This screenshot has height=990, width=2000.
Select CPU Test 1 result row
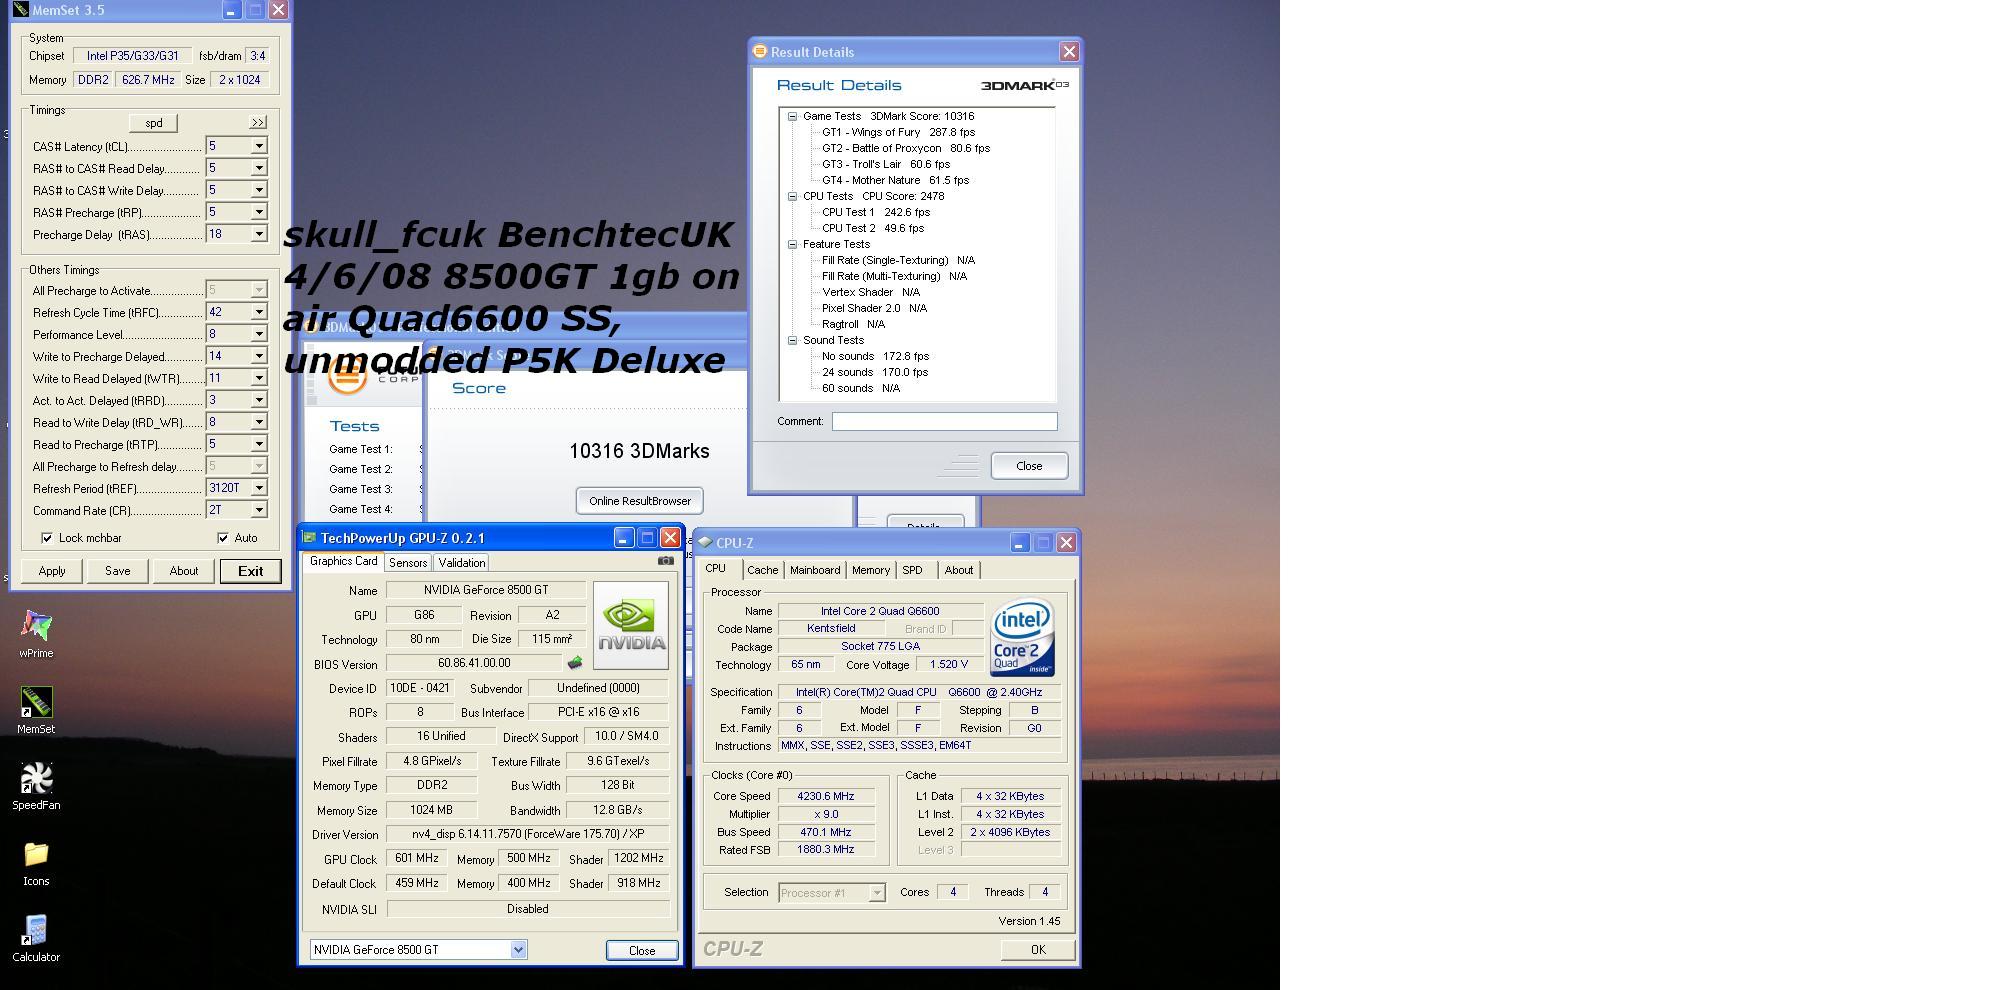coord(876,212)
